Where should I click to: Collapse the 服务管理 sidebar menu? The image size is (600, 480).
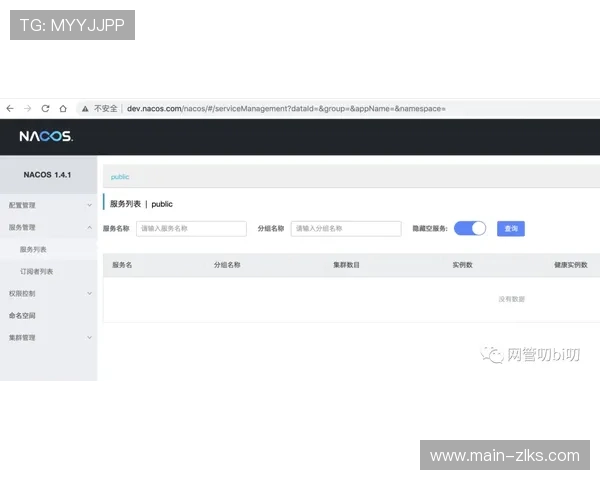pyautogui.click(x=49, y=227)
